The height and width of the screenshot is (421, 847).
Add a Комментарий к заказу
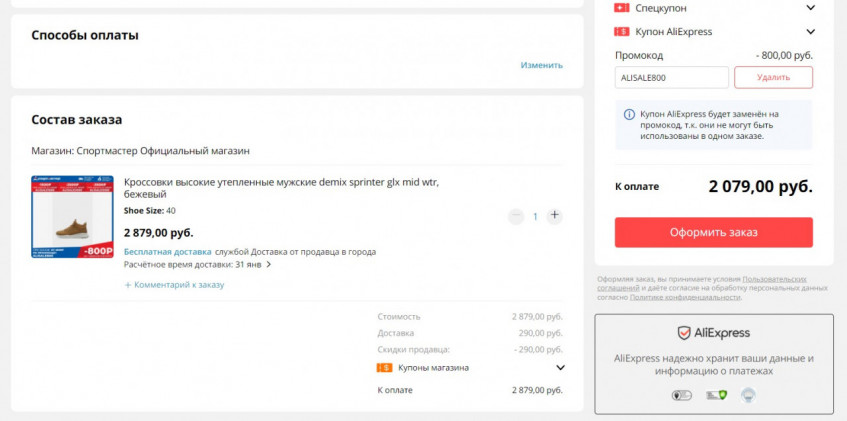point(174,285)
